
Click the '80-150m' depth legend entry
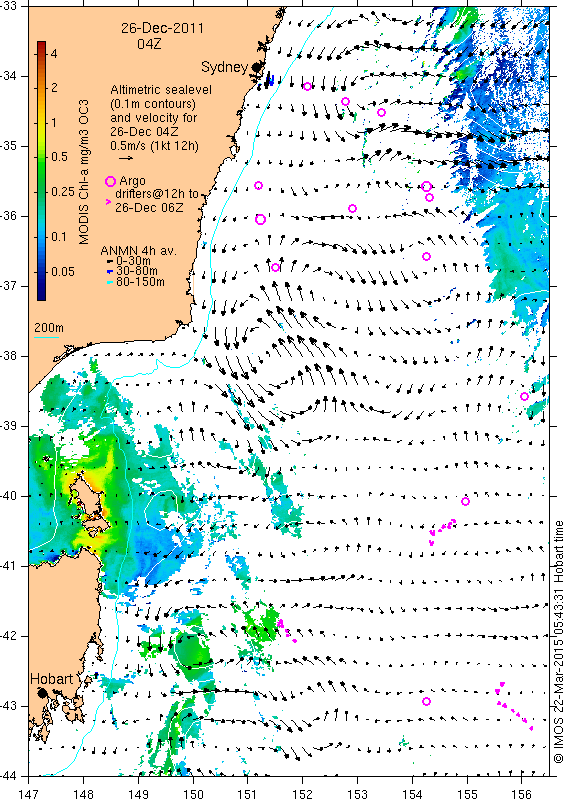pyautogui.click(x=140, y=282)
